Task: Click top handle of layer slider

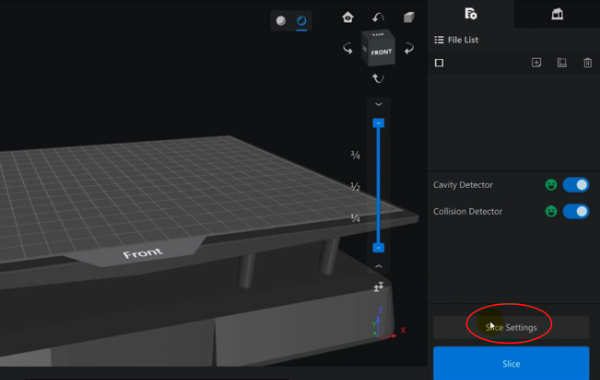Action: click(378, 123)
